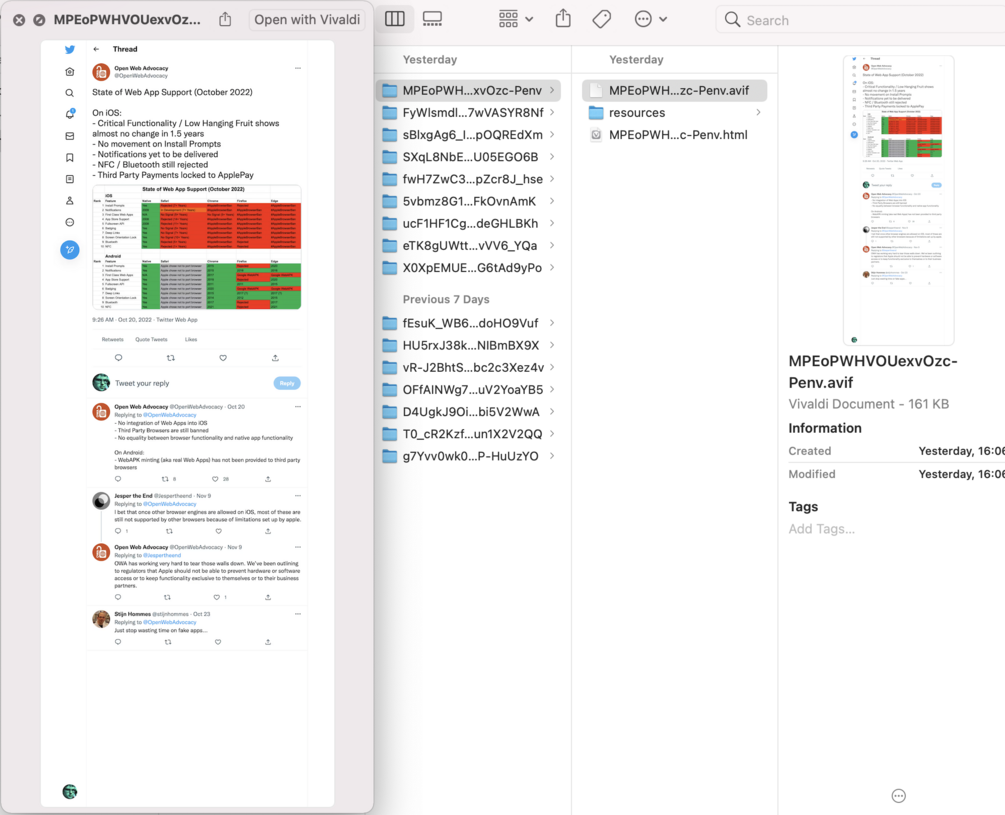Click the Add Tags field
This screenshot has height=815, width=1005.
point(822,529)
